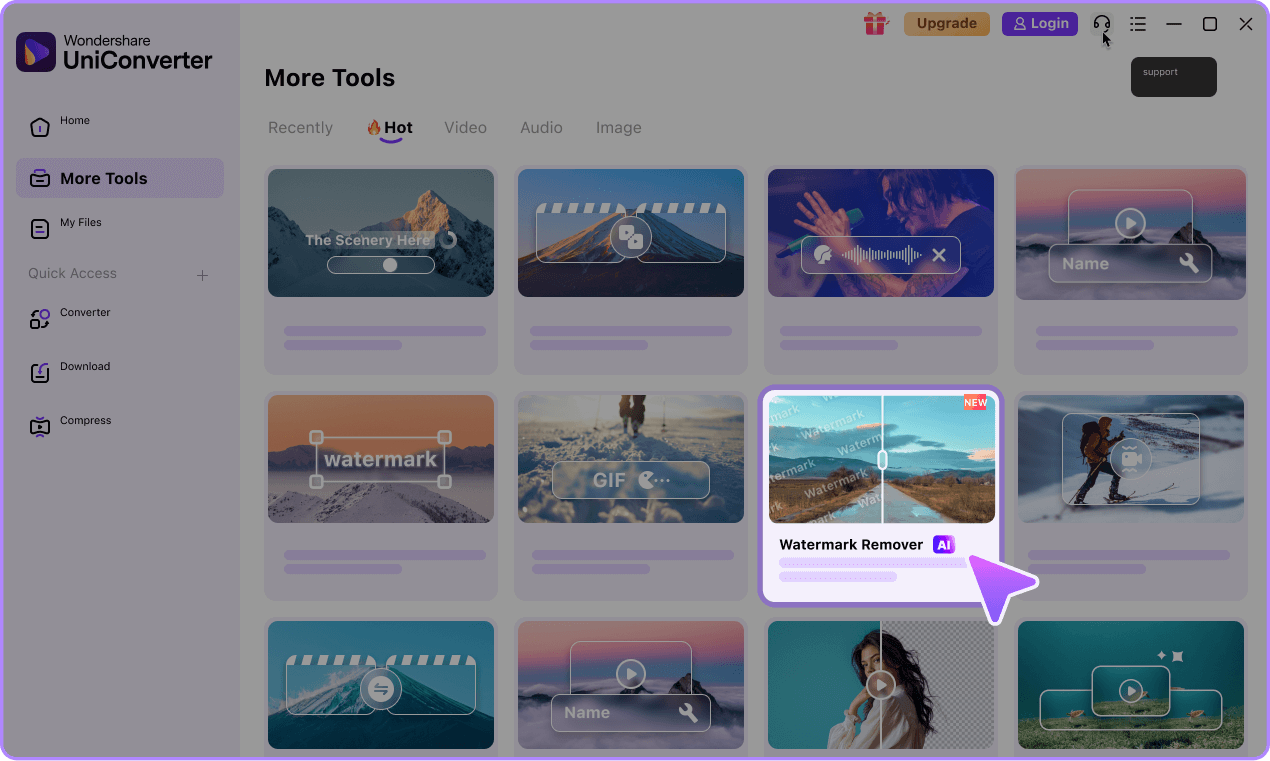
Task: Click the support tooltip
Action: (x=1174, y=77)
